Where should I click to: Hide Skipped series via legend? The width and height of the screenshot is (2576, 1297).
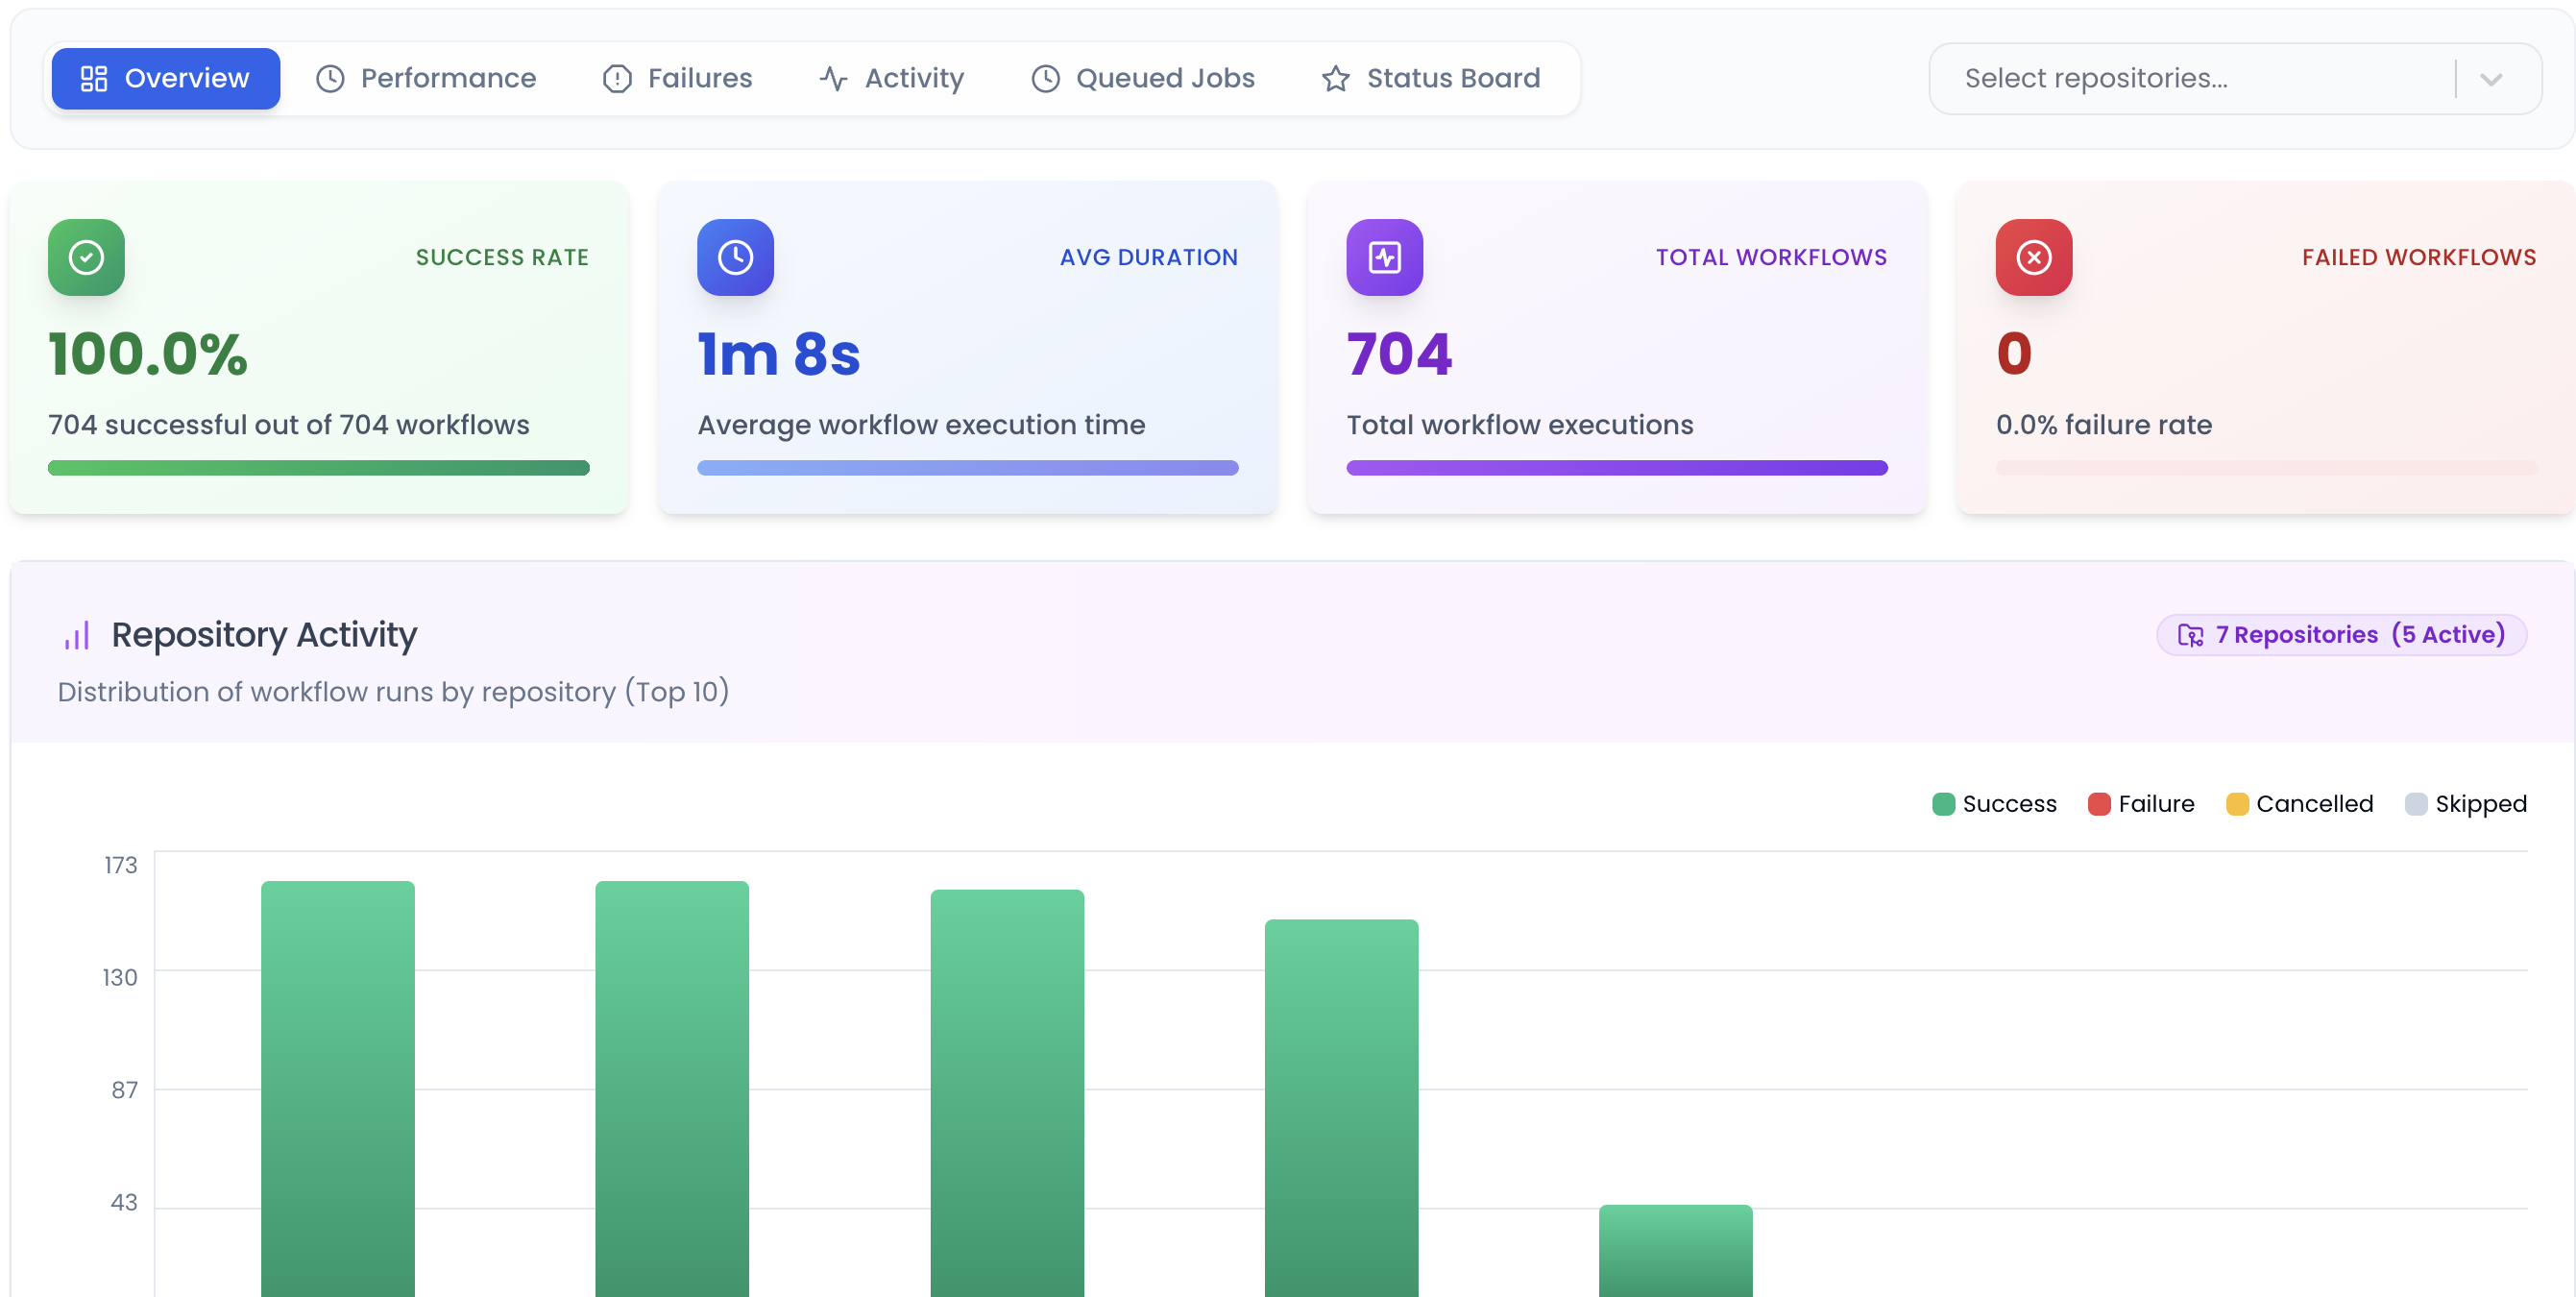coord(2465,804)
